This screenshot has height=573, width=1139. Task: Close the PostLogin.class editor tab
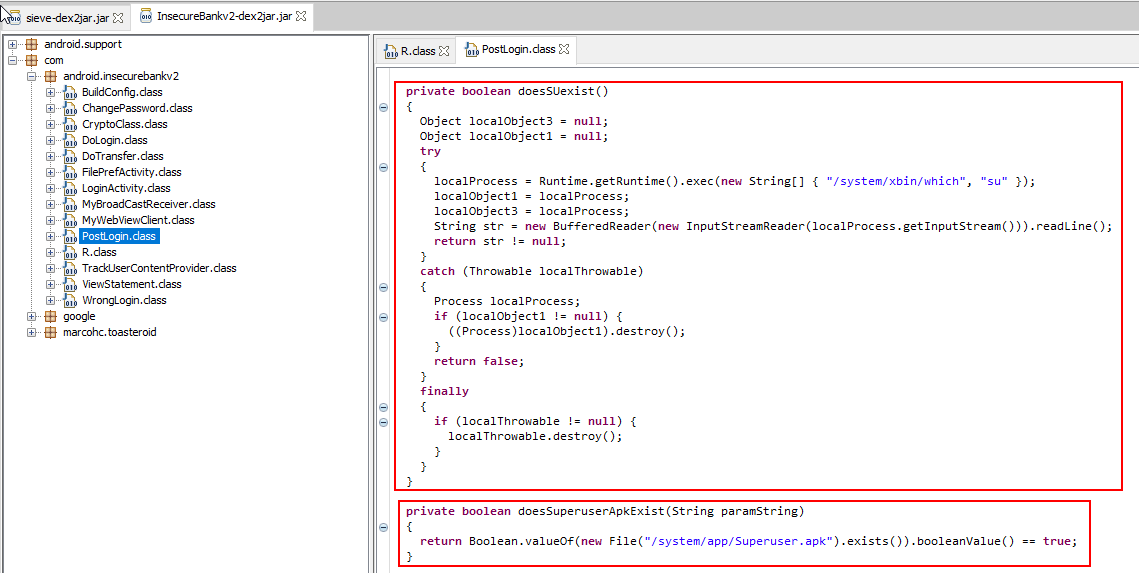click(x=564, y=49)
